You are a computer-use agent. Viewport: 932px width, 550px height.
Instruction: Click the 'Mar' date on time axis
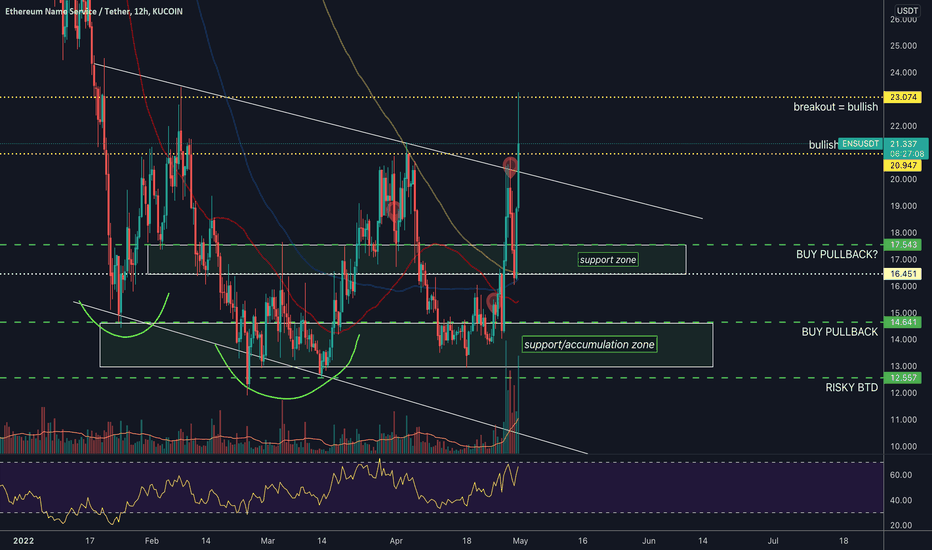pos(267,540)
